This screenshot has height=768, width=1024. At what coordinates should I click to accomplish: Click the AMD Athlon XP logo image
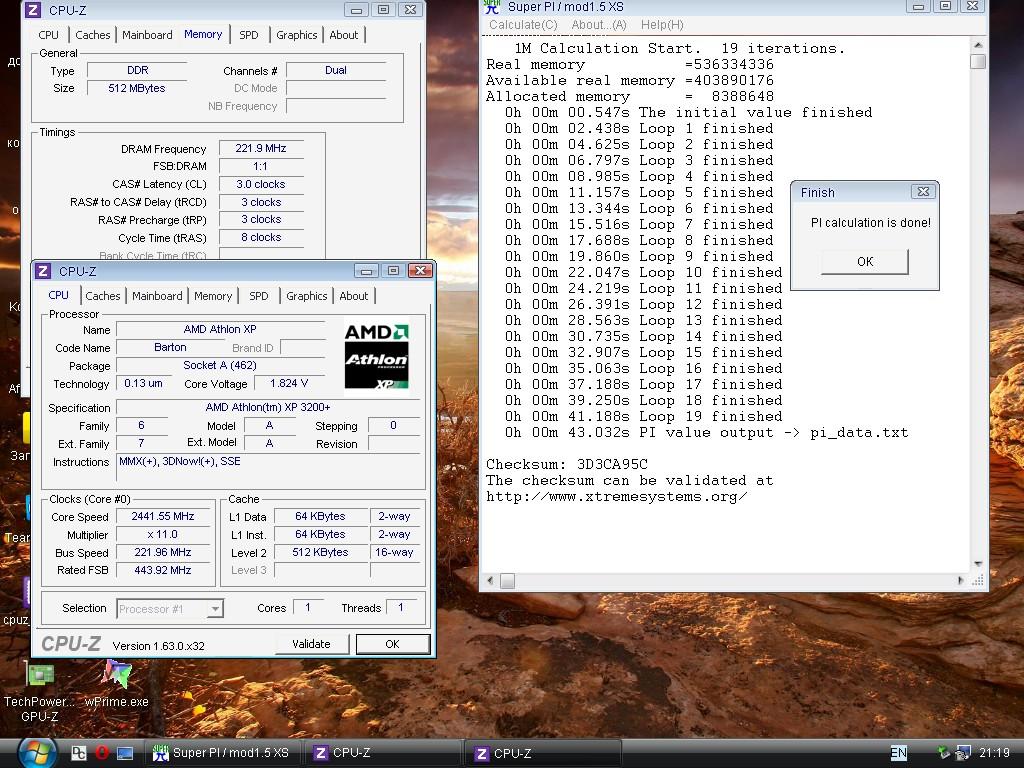tap(376, 357)
